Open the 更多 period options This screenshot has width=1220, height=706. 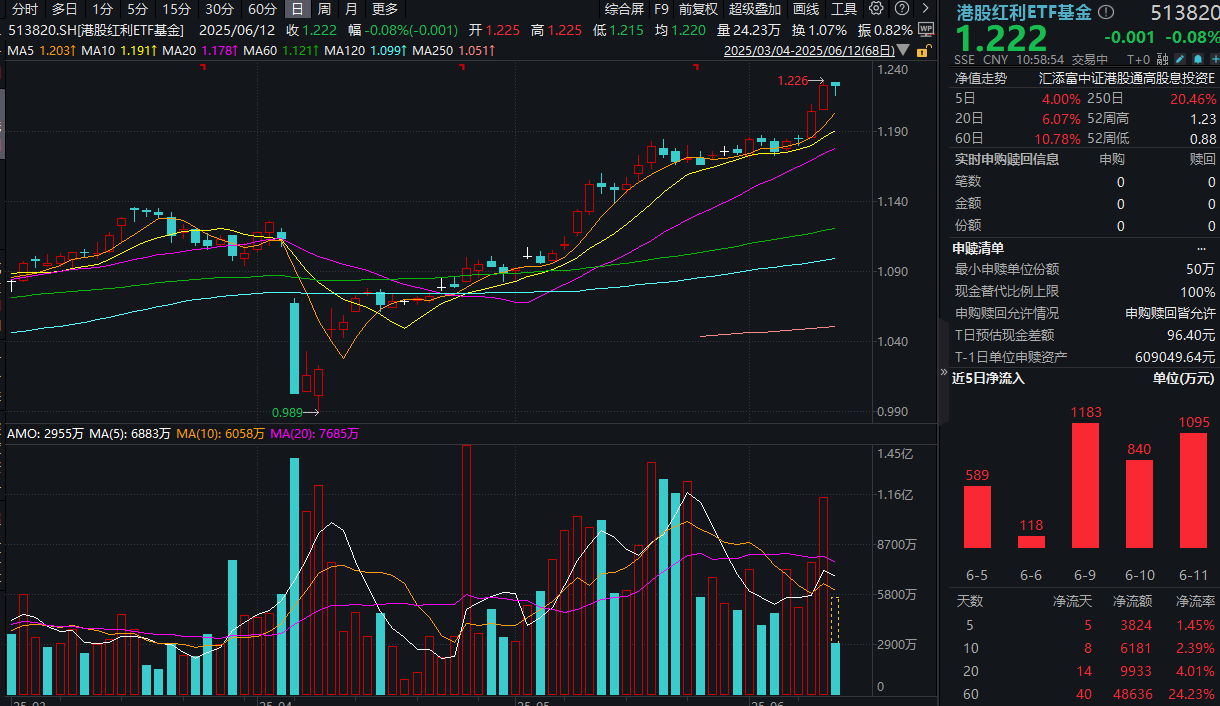(384, 9)
